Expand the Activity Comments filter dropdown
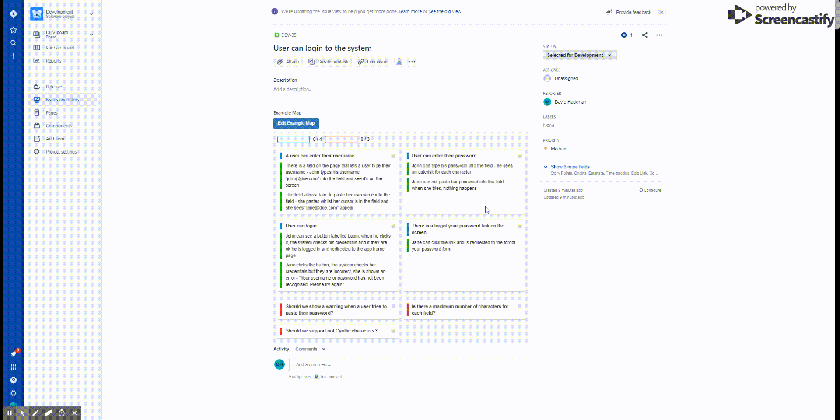840x420 pixels. 306,349
